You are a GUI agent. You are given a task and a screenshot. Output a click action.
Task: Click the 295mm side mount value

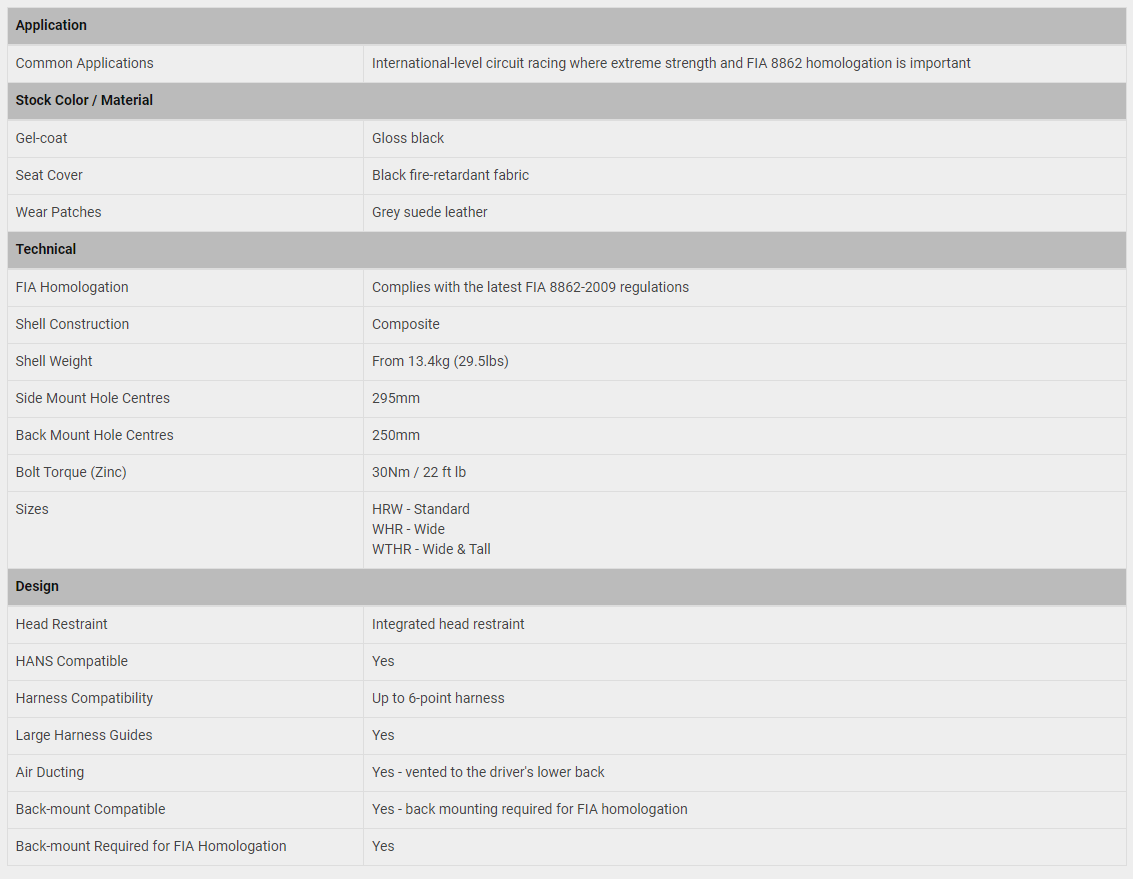[x=395, y=398]
